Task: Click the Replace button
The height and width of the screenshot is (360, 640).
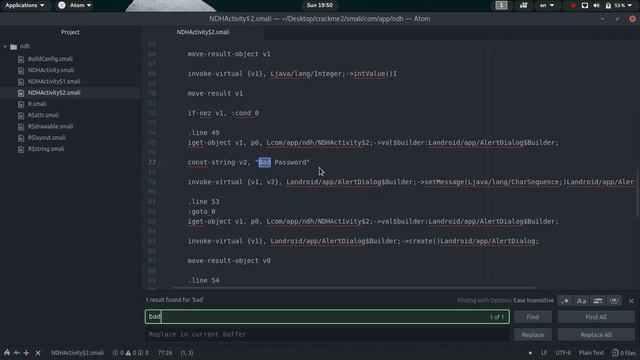Action: coord(533,335)
